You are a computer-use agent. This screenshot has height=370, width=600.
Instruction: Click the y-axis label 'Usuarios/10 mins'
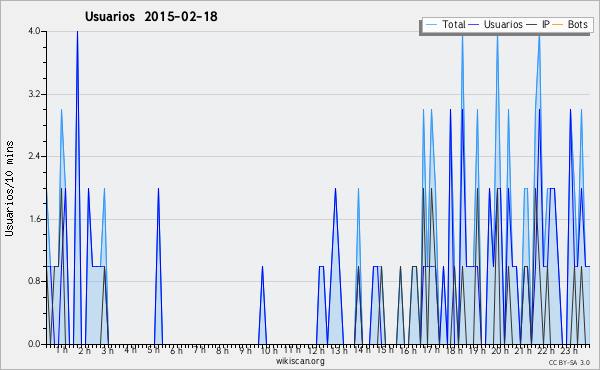tap(9, 188)
